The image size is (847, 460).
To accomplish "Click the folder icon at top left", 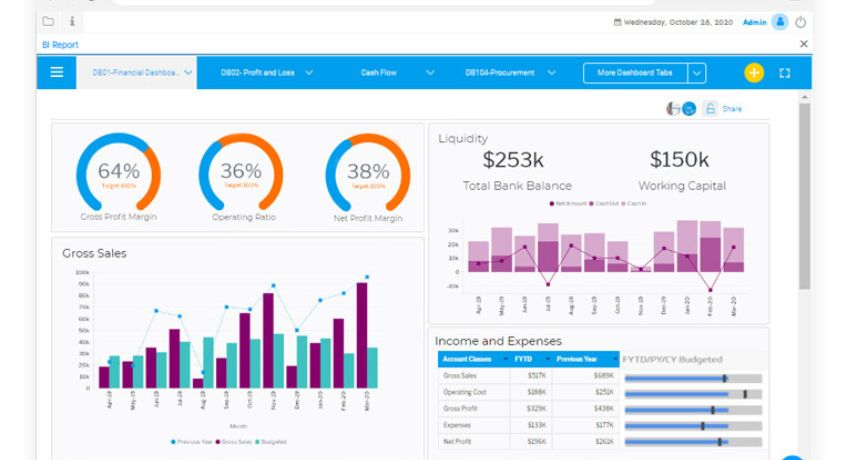I will 48,21.
